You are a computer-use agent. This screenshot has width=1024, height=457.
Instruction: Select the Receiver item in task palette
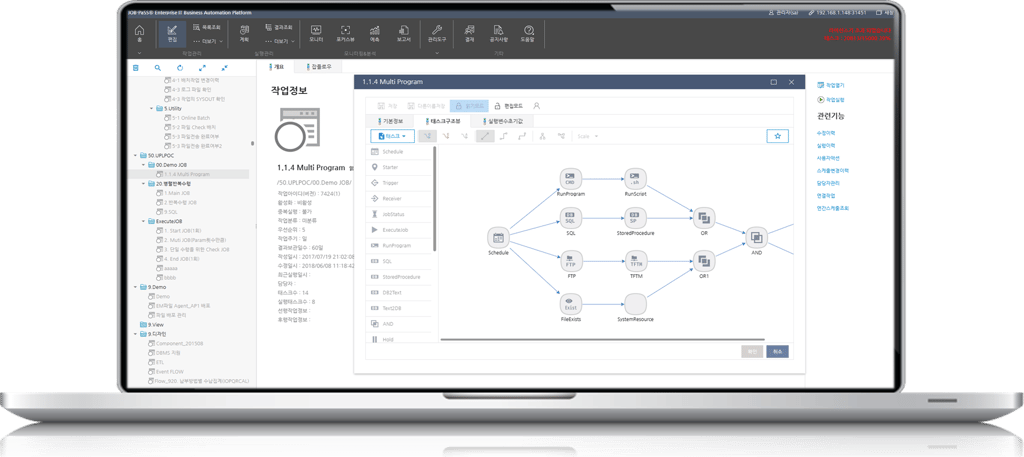point(400,198)
